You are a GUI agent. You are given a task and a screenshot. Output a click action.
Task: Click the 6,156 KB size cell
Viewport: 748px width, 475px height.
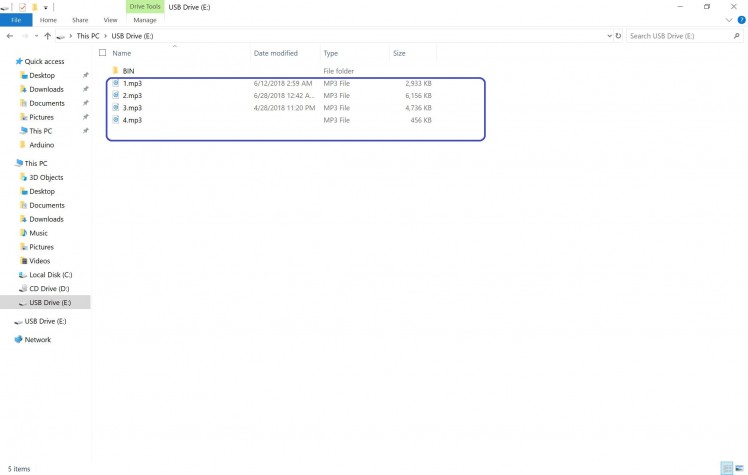(x=418, y=95)
